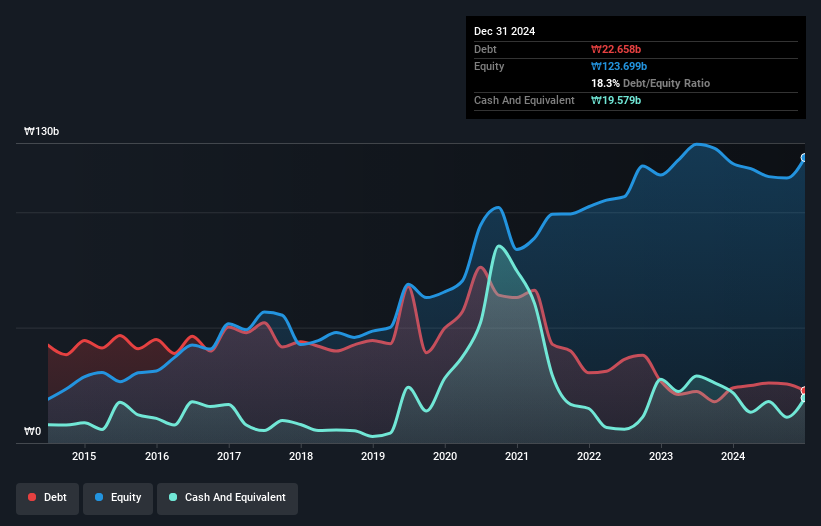Click the ₩19.579b cash value
The width and height of the screenshot is (821, 526).
pos(616,100)
